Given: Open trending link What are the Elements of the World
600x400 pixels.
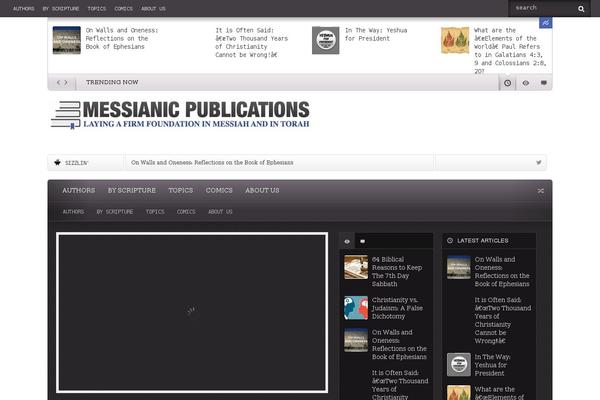Looking at the screenshot, I should click(x=510, y=51).
